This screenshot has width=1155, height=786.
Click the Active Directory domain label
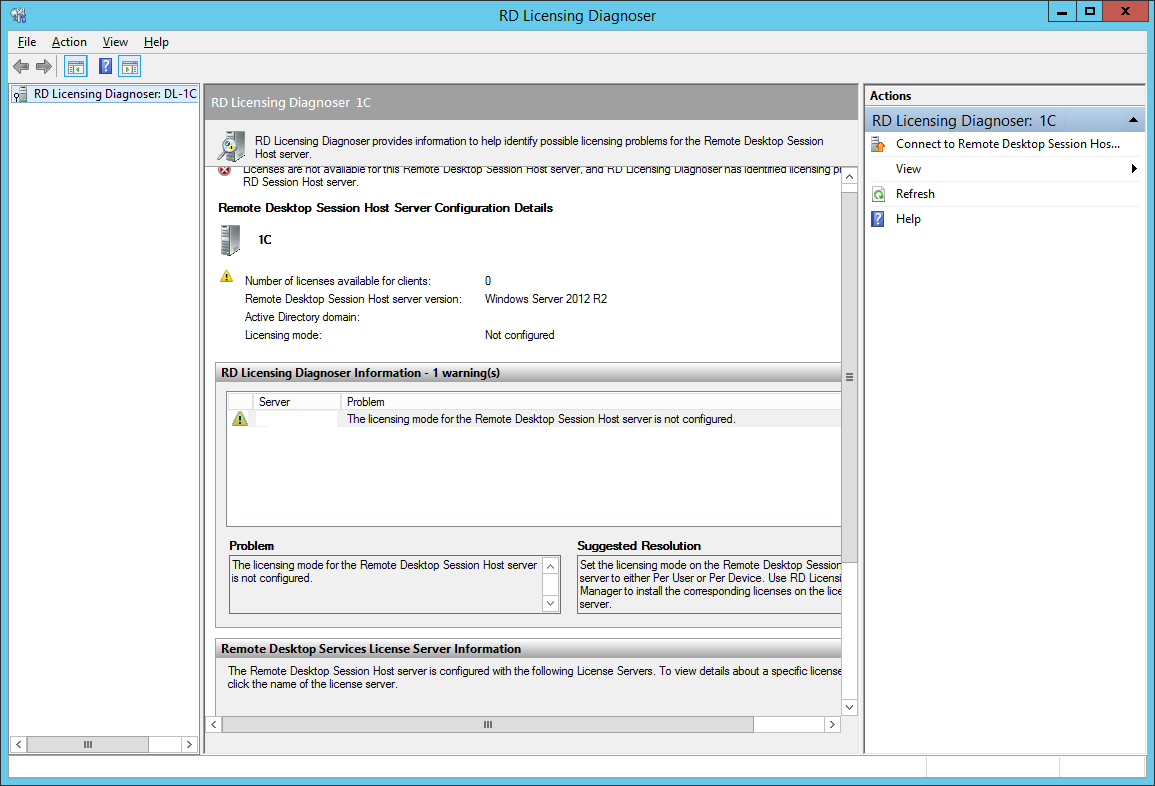tap(302, 317)
